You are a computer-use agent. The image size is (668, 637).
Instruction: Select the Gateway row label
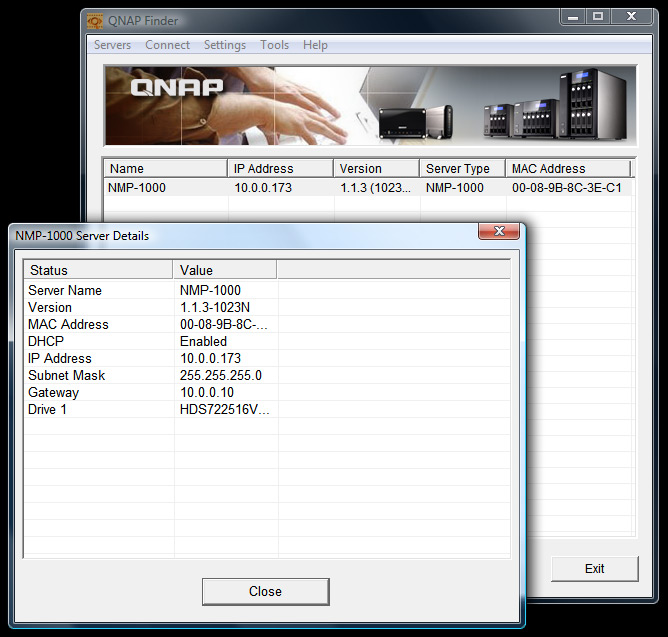53,392
